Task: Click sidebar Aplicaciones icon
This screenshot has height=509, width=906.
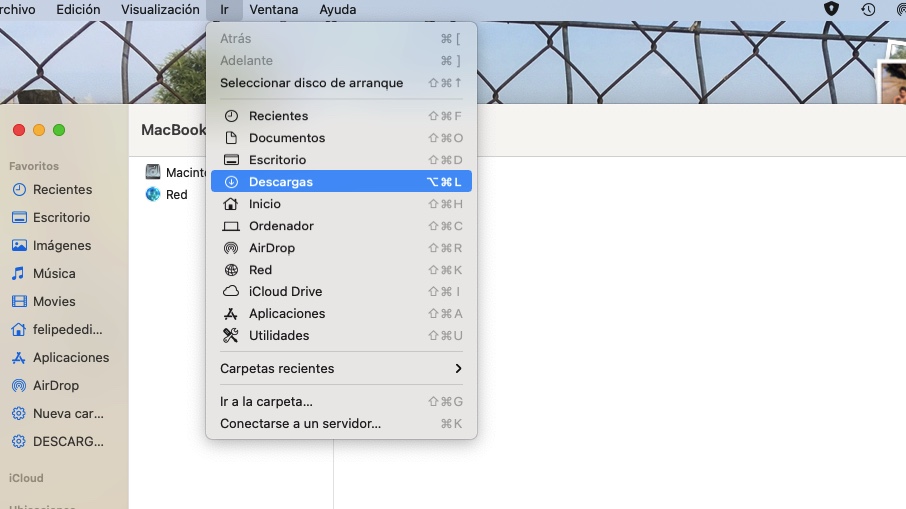Action: pyautogui.click(x=18, y=358)
